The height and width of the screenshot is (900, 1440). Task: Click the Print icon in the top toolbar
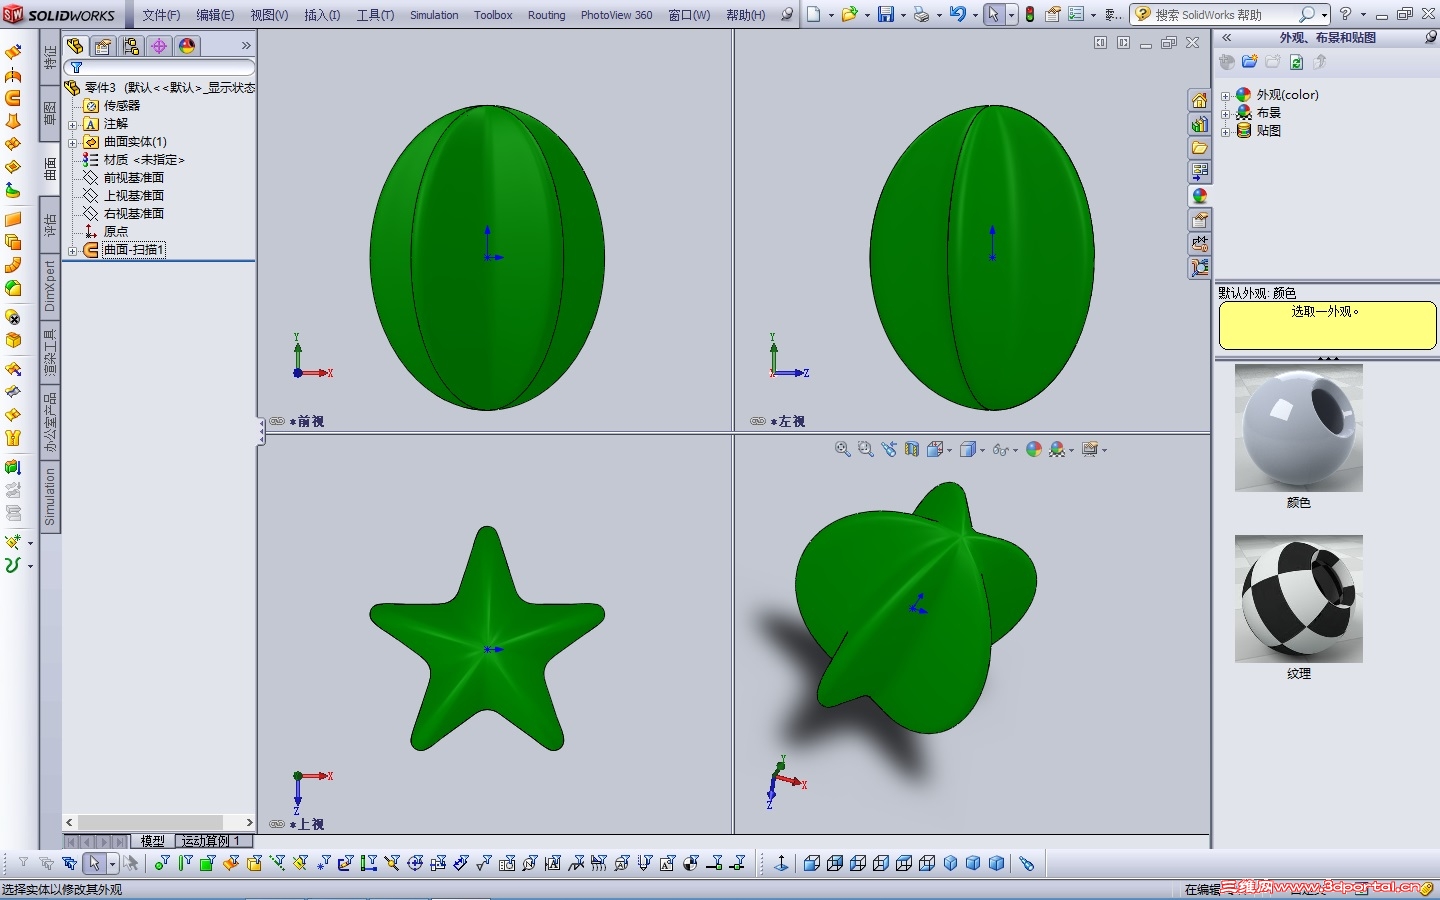click(x=922, y=14)
